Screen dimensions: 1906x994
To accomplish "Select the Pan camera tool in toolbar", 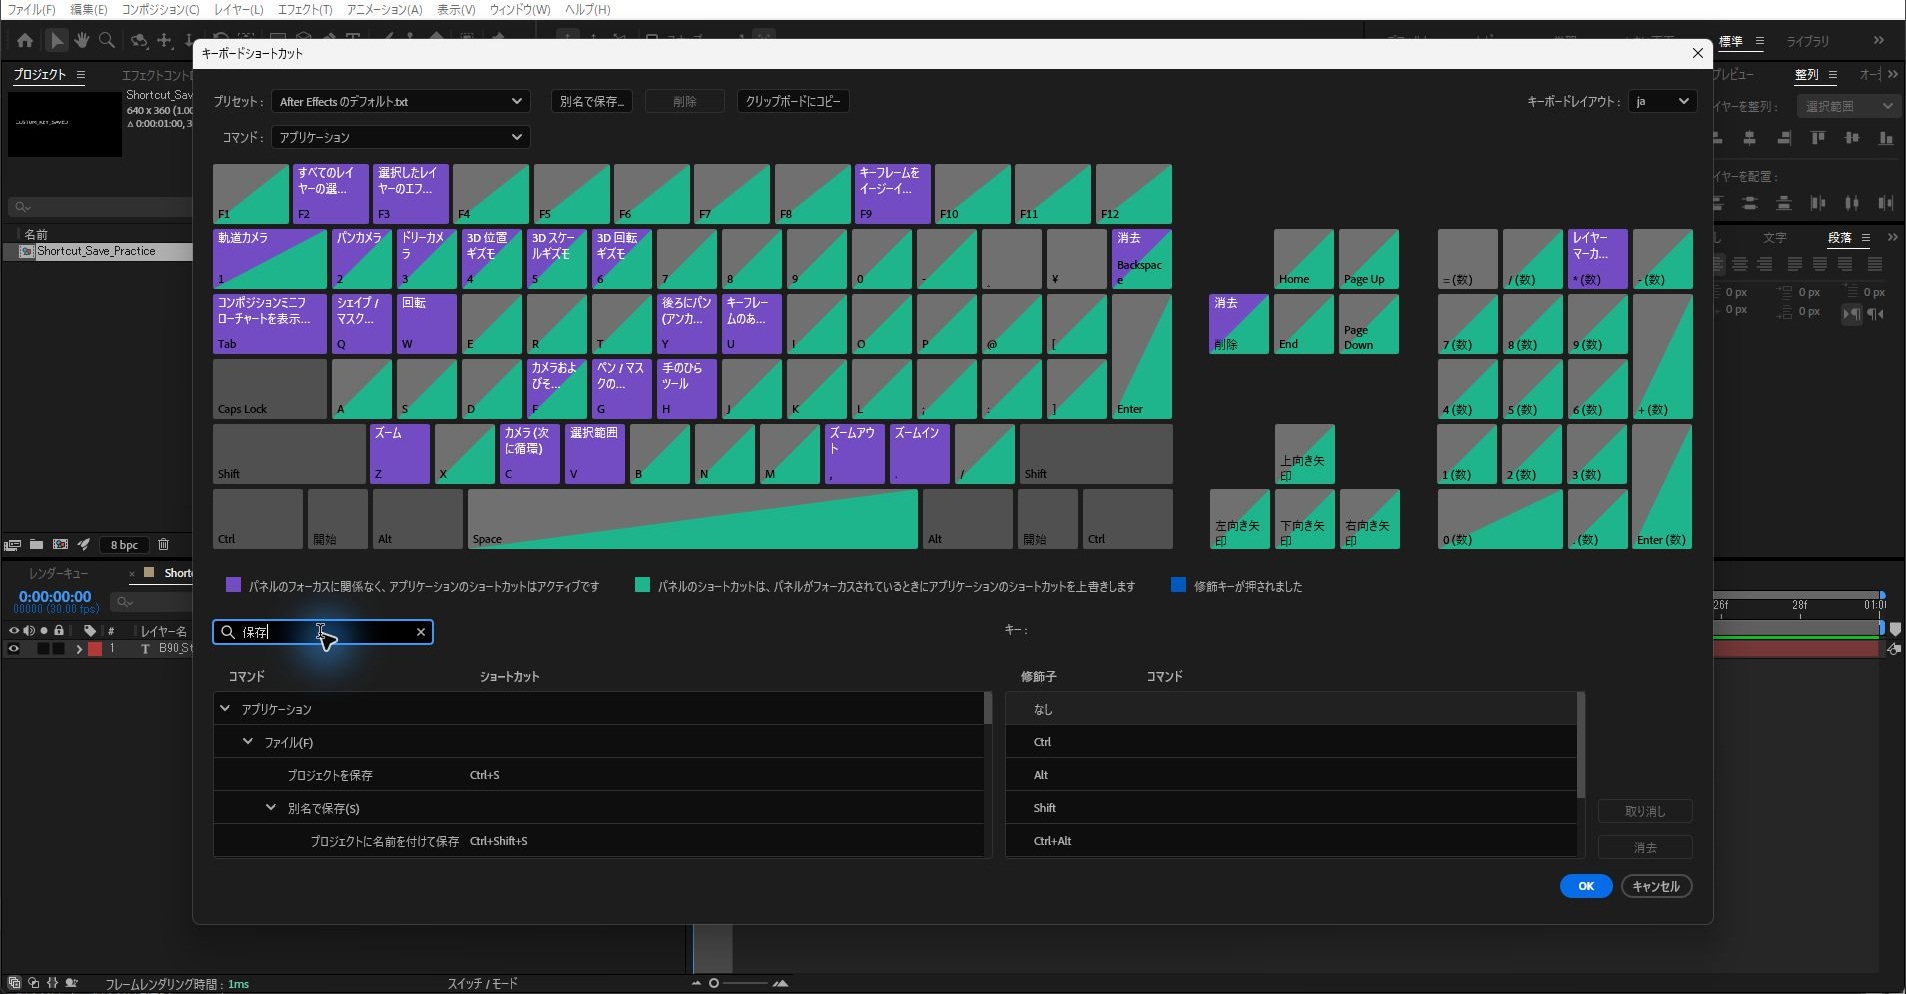I will 165,41.
